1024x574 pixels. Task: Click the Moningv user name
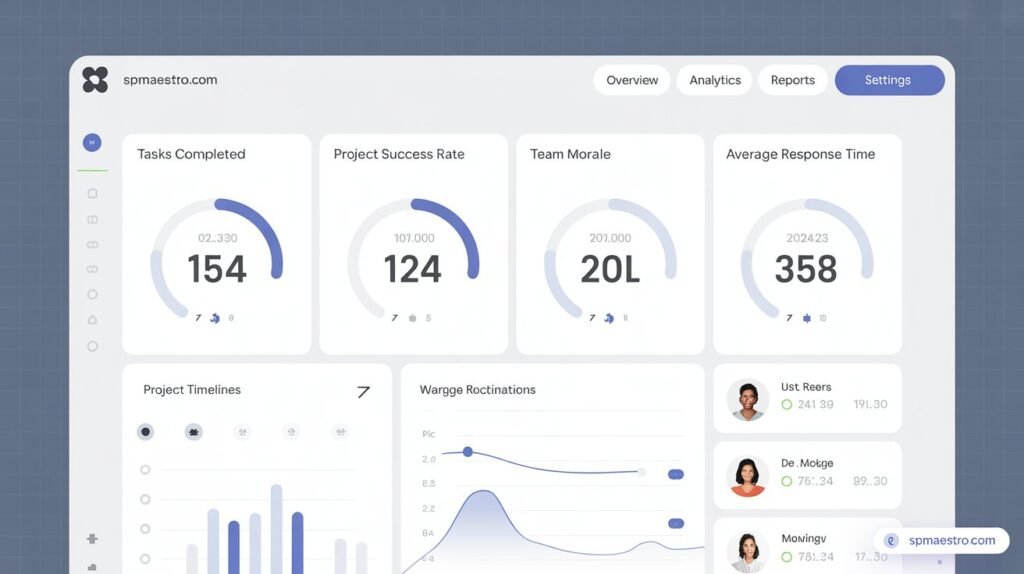pyautogui.click(x=803, y=538)
